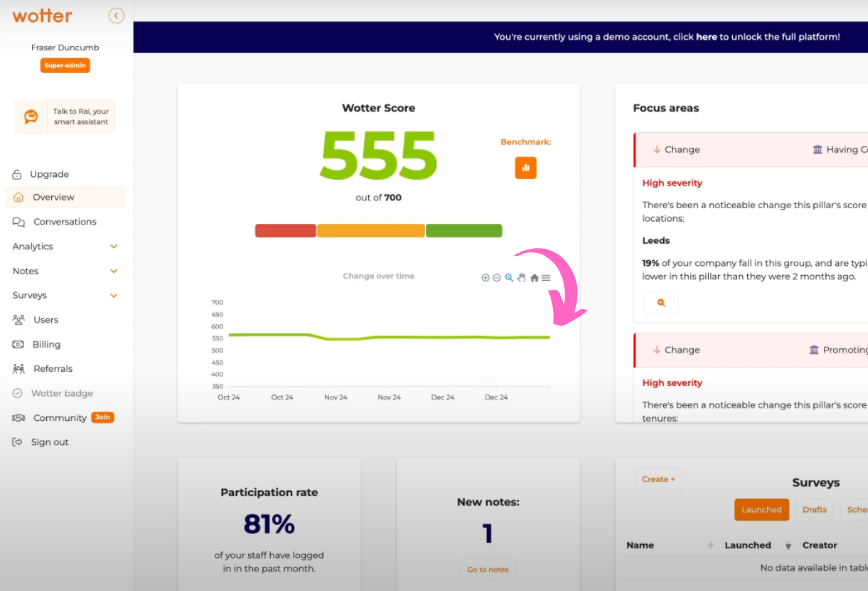
Task: Click the Upgrade lock icon
Action: (x=17, y=174)
